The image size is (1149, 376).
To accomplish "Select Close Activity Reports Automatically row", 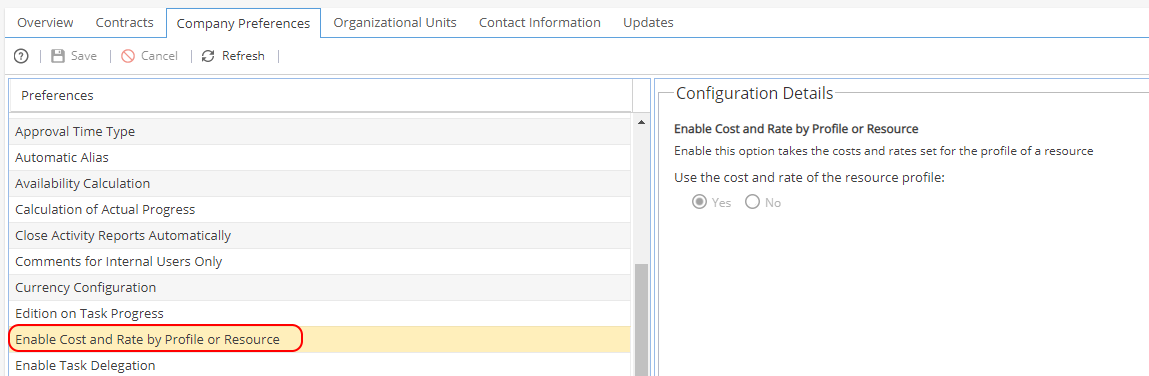I will (319, 236).
